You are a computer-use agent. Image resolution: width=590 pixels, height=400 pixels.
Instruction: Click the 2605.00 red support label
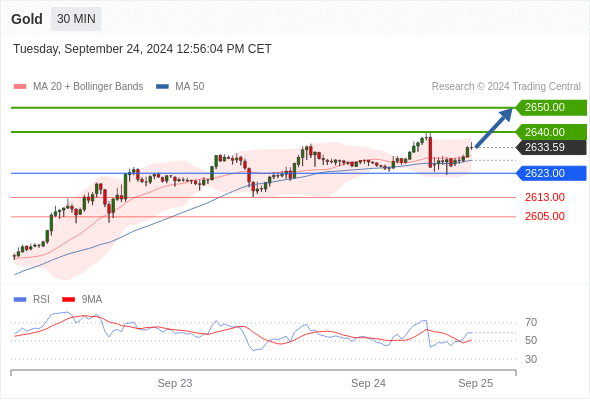point(545,216)
